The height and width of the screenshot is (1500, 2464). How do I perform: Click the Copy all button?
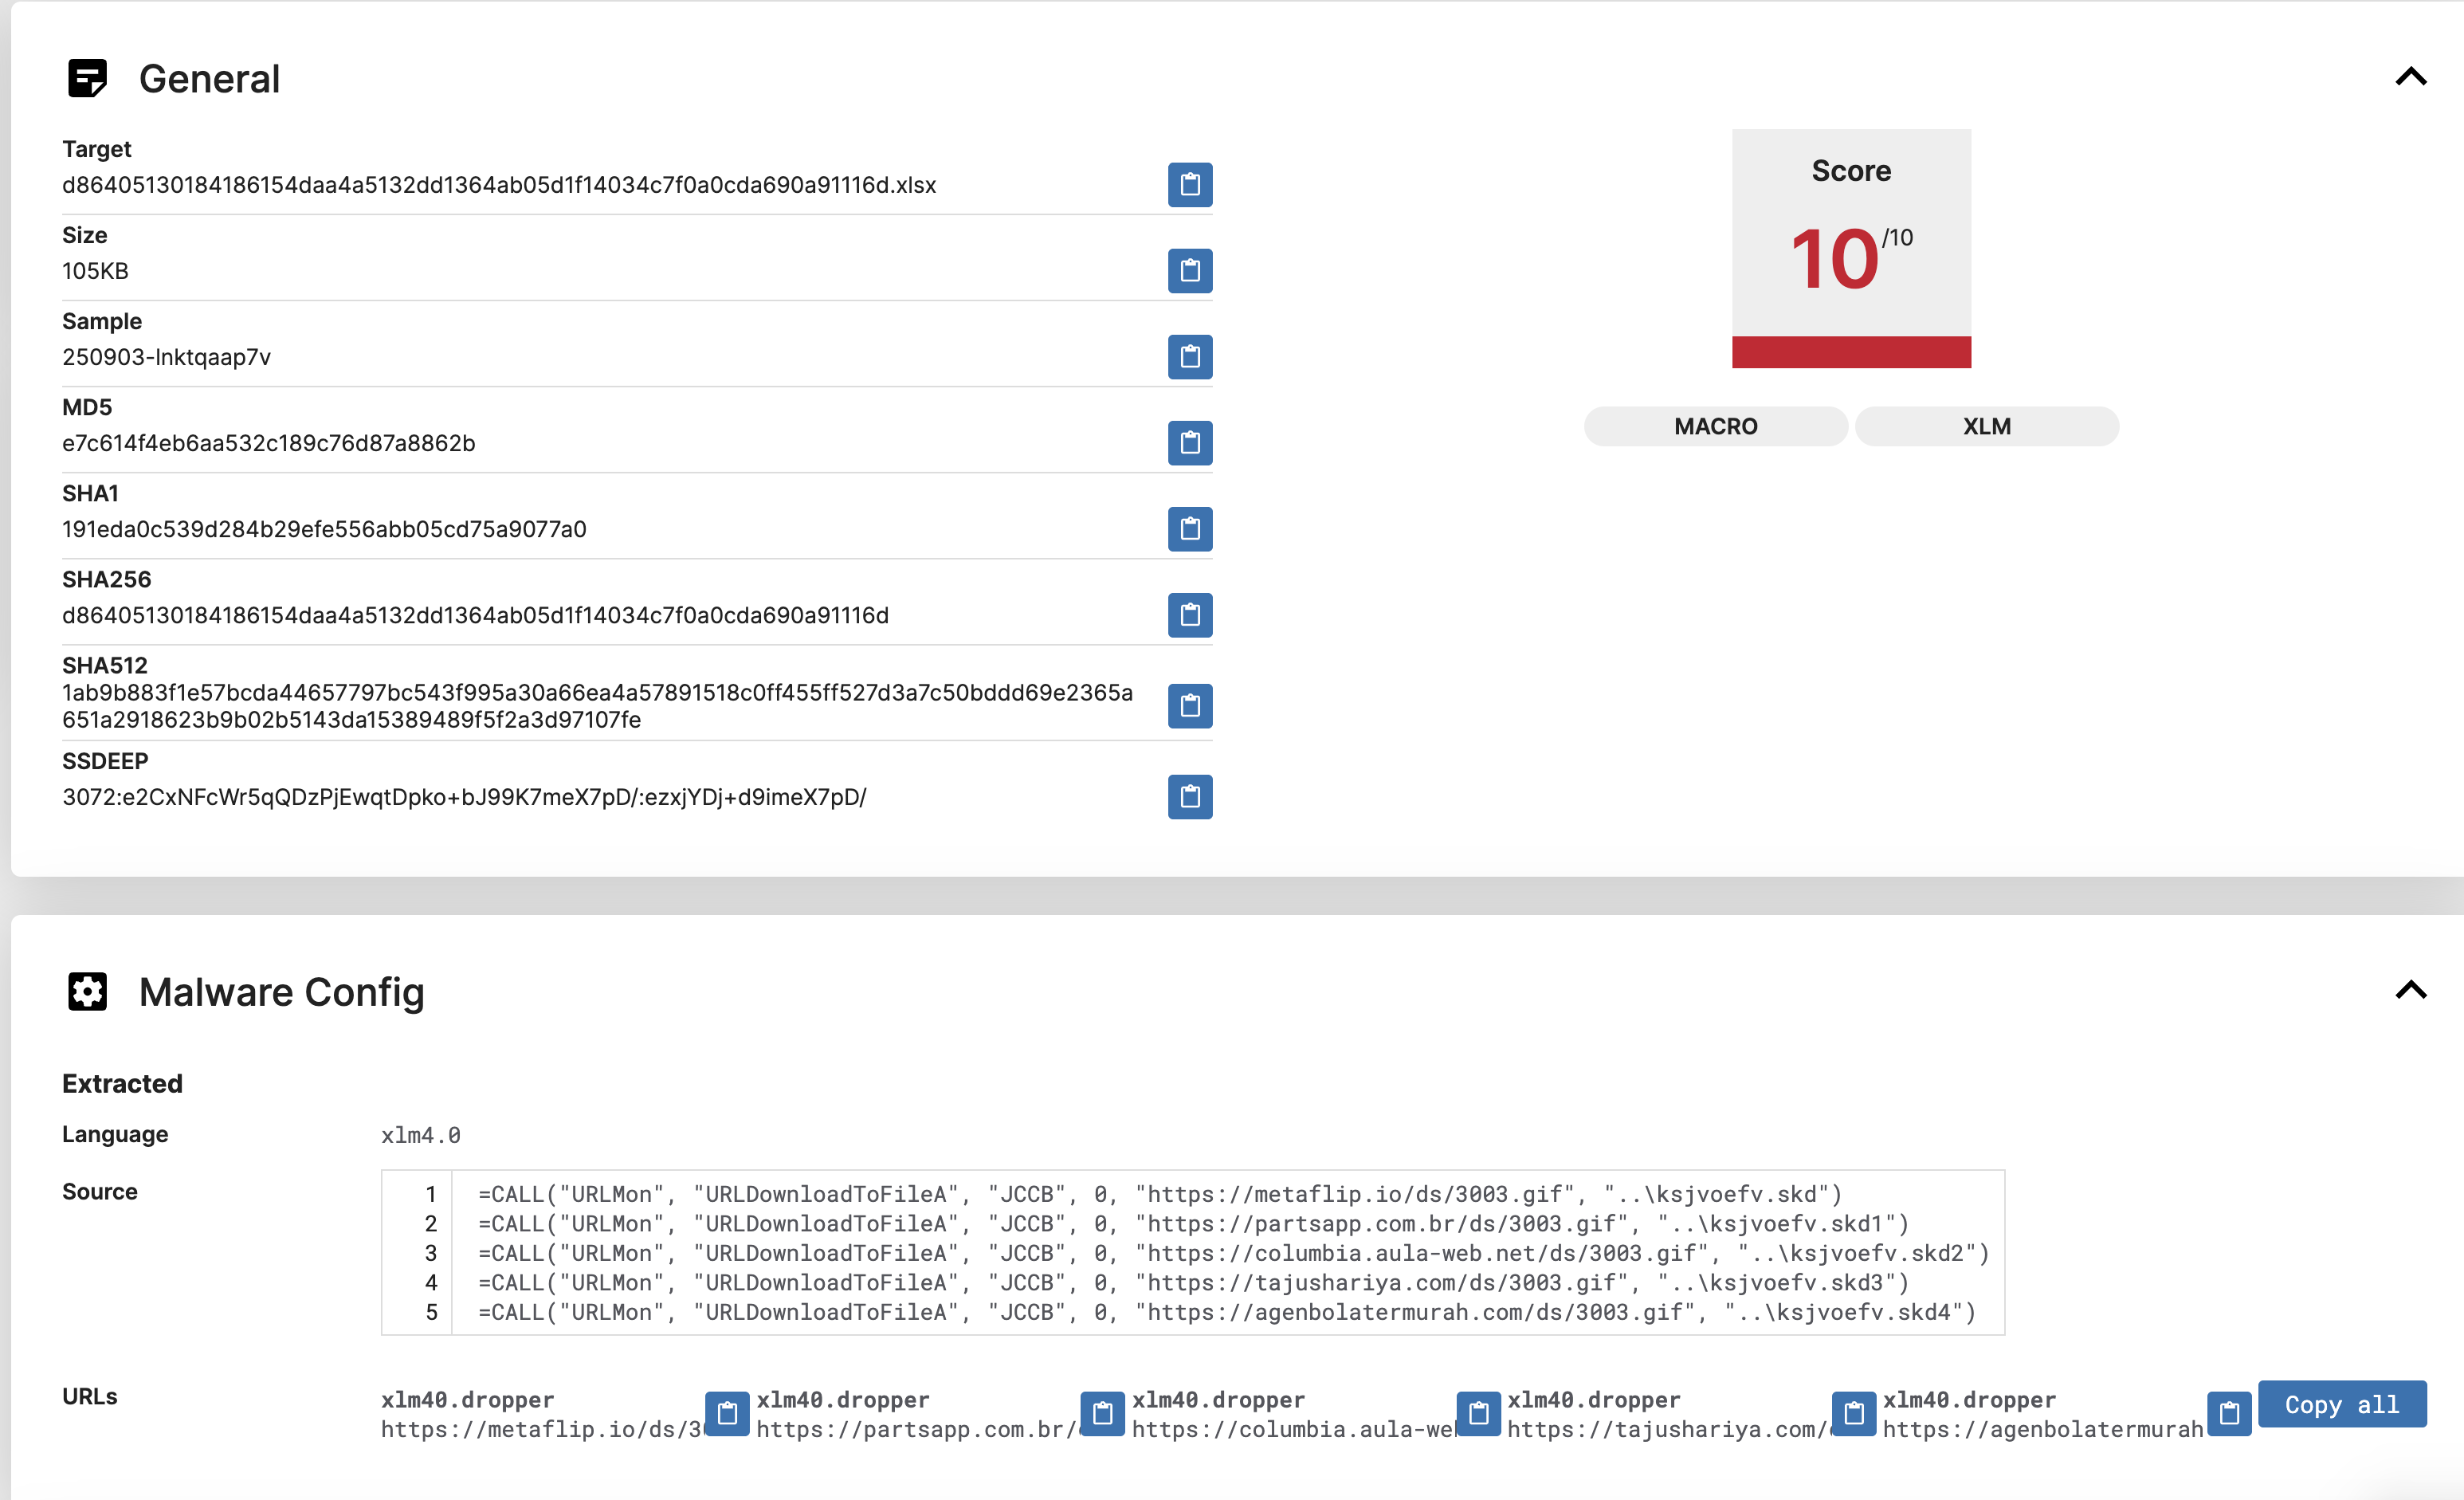(x=2341, y=1404)
